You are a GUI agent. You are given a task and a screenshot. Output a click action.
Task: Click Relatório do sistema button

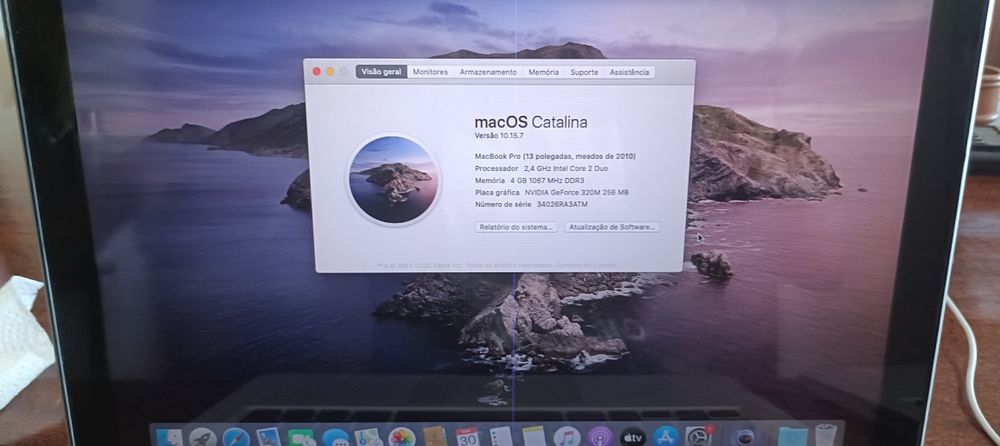(516, 227)
